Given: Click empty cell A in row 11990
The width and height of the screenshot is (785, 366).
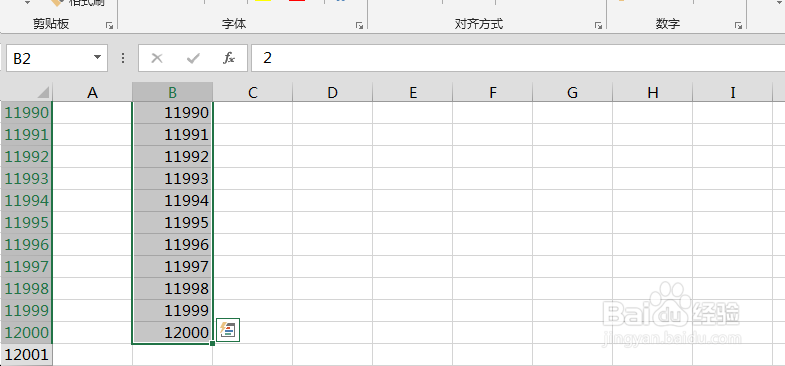Looking at the screenshot, I should pos(92,113).
